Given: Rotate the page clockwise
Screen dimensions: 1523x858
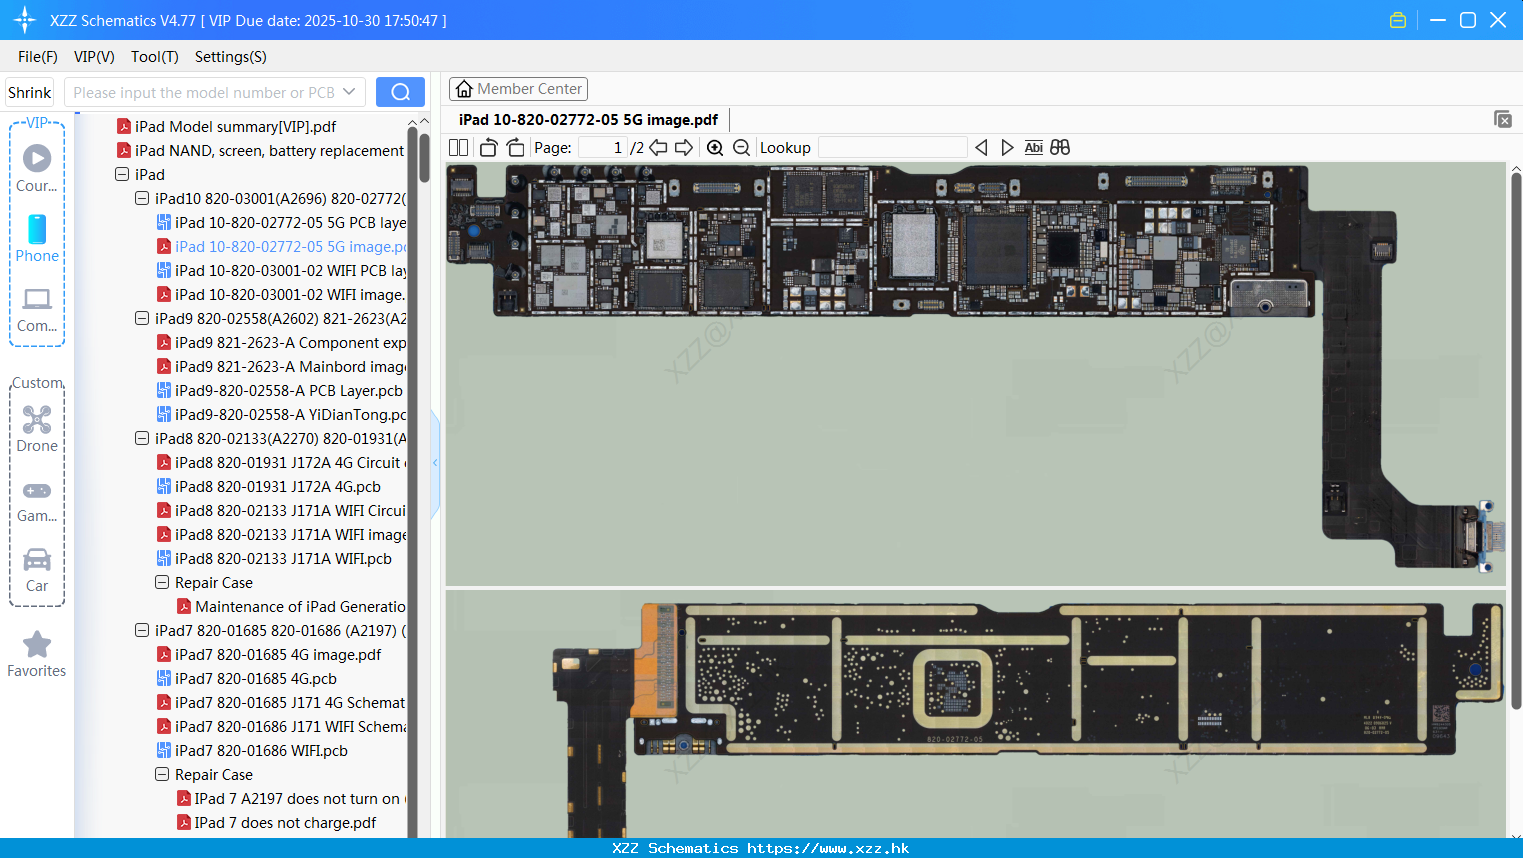Looking at the screenshot, I should tap(516, 147).
